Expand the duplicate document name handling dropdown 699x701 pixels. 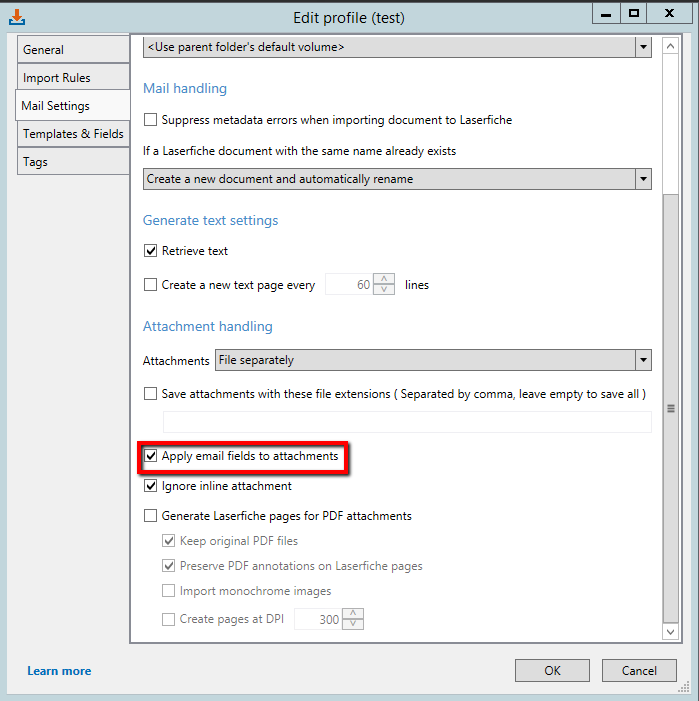point(397,179)
